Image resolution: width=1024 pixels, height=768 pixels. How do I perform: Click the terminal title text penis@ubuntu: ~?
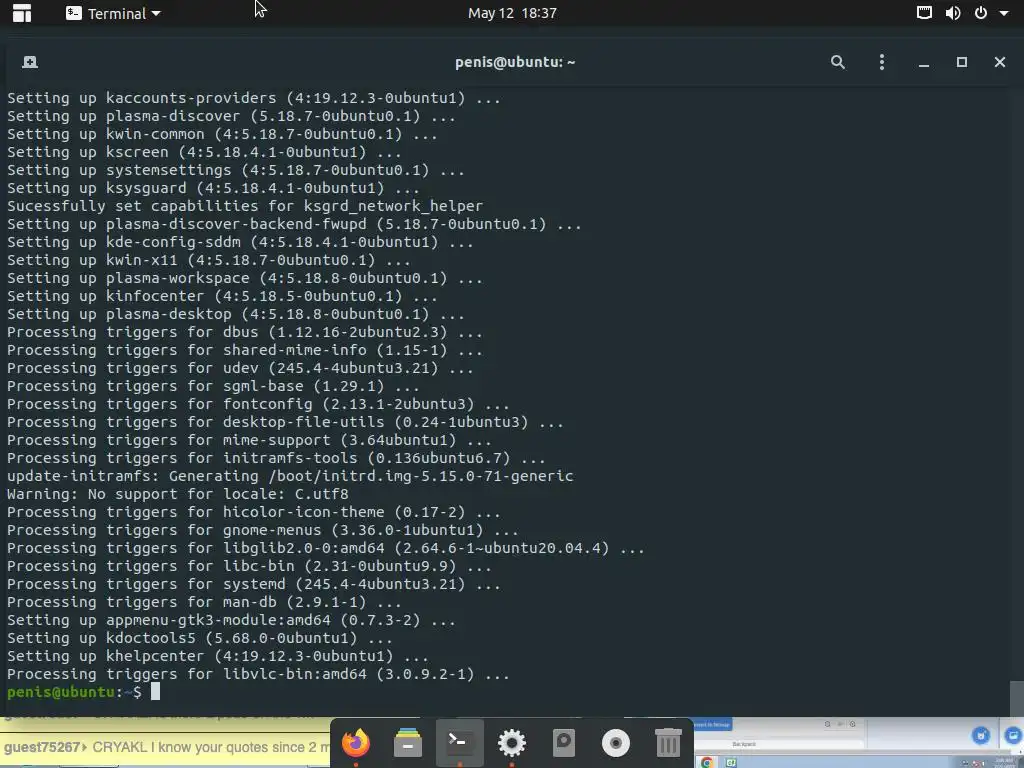coord(515,62)
